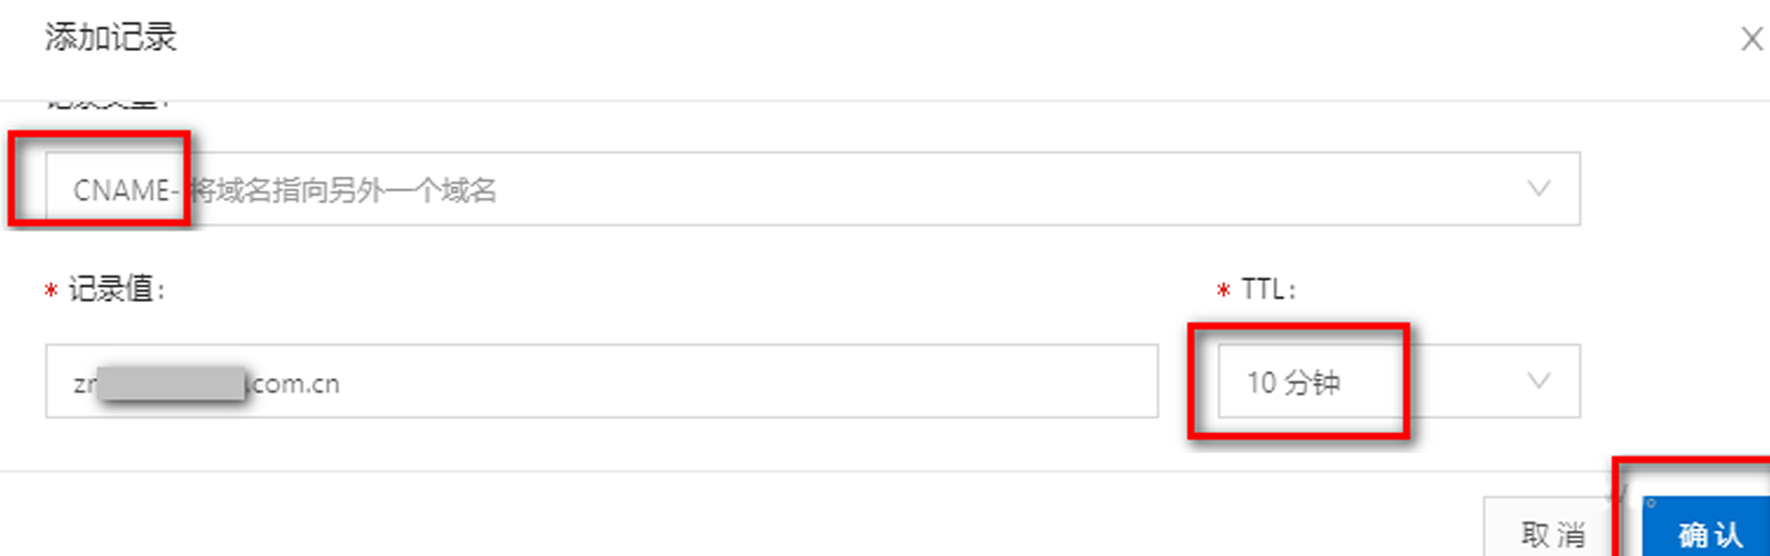Click the 添加记录 dialog title

click(110, 38)
